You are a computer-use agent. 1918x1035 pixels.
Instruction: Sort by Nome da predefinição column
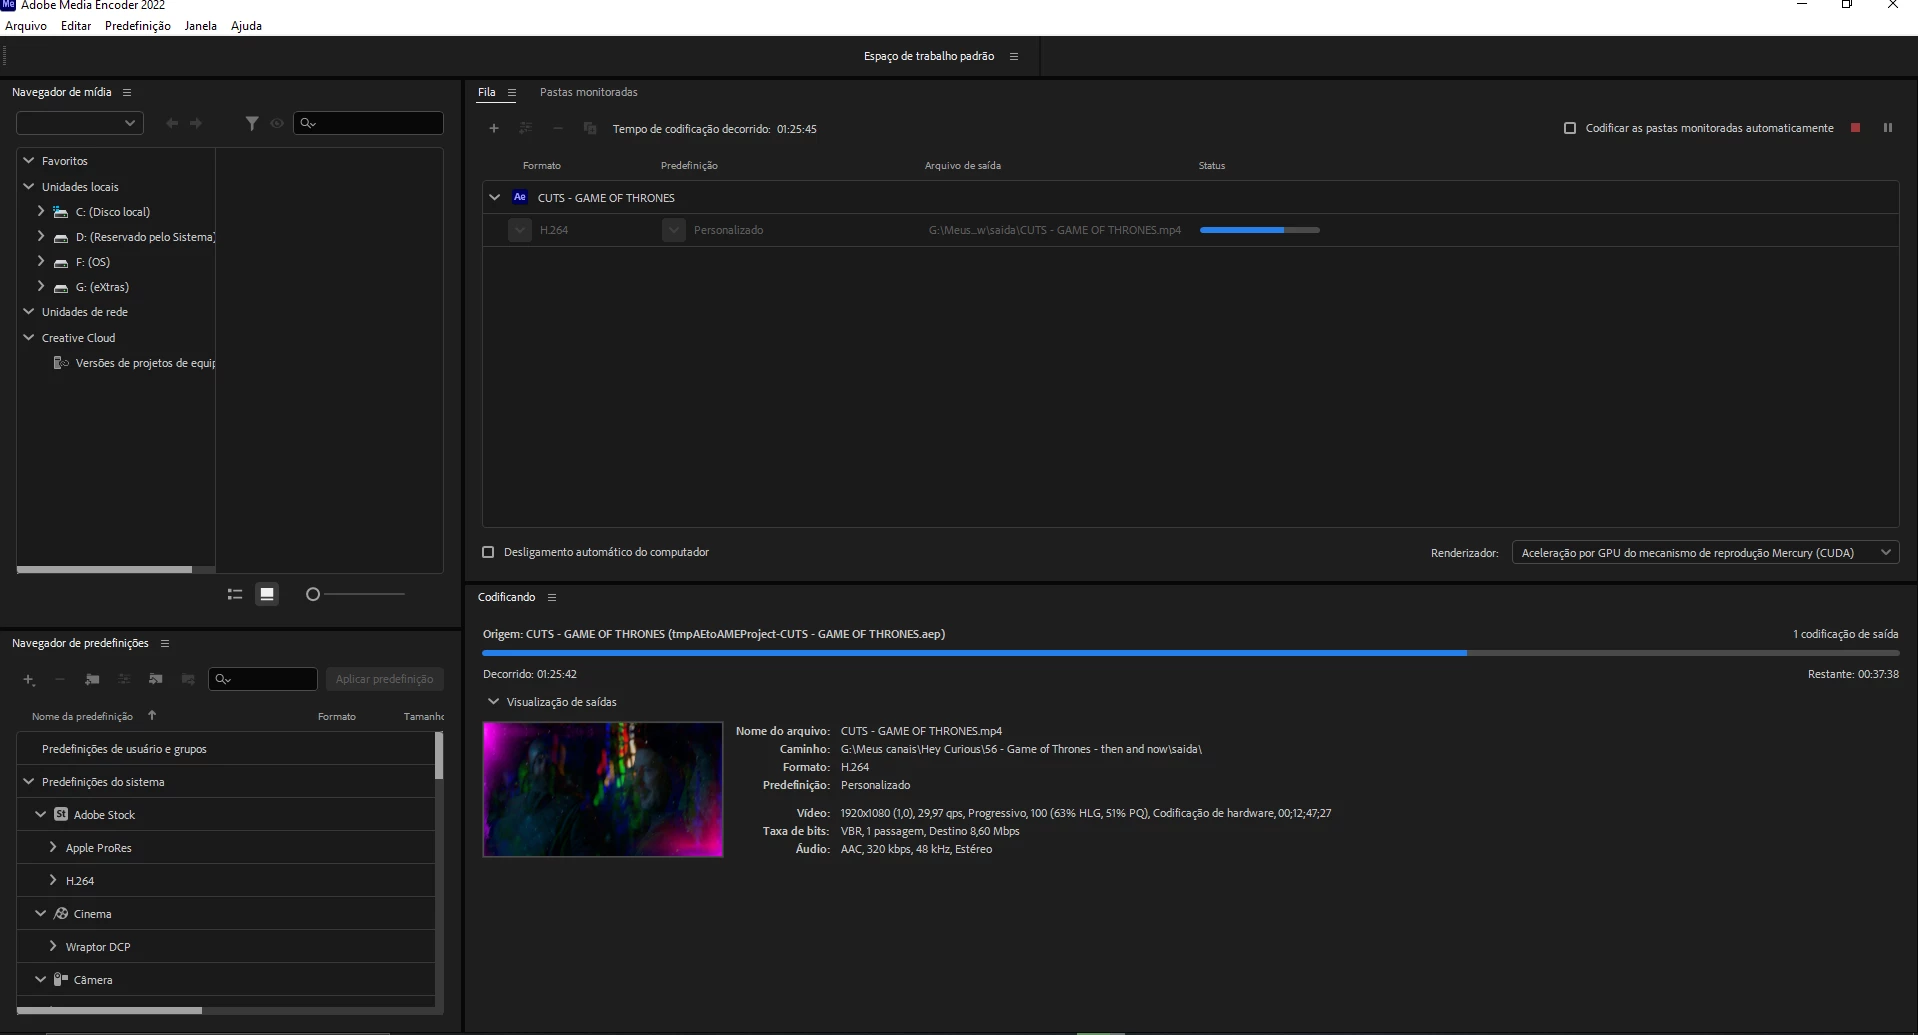82,716
